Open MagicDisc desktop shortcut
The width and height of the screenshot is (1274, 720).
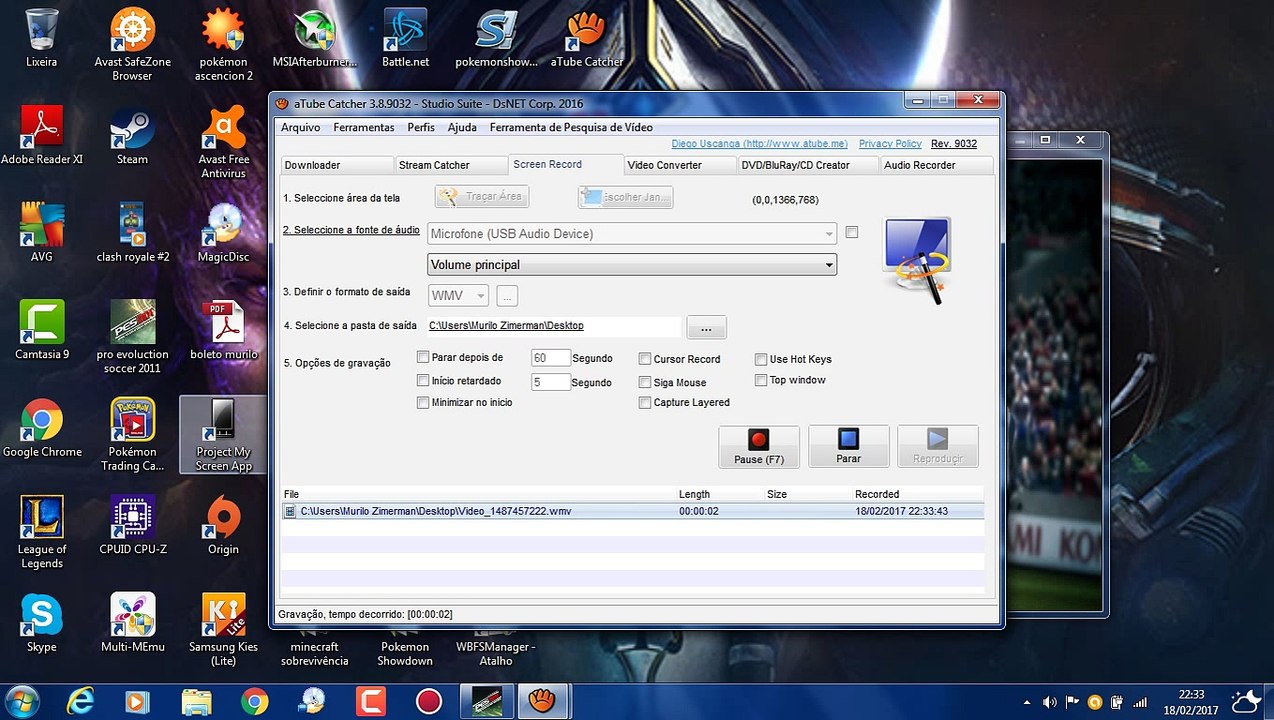(x=223, y=232)
